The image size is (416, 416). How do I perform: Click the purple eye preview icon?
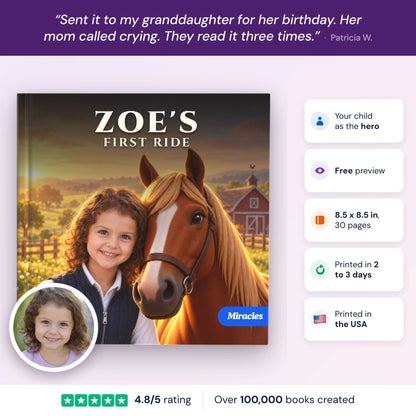[320, 171]
